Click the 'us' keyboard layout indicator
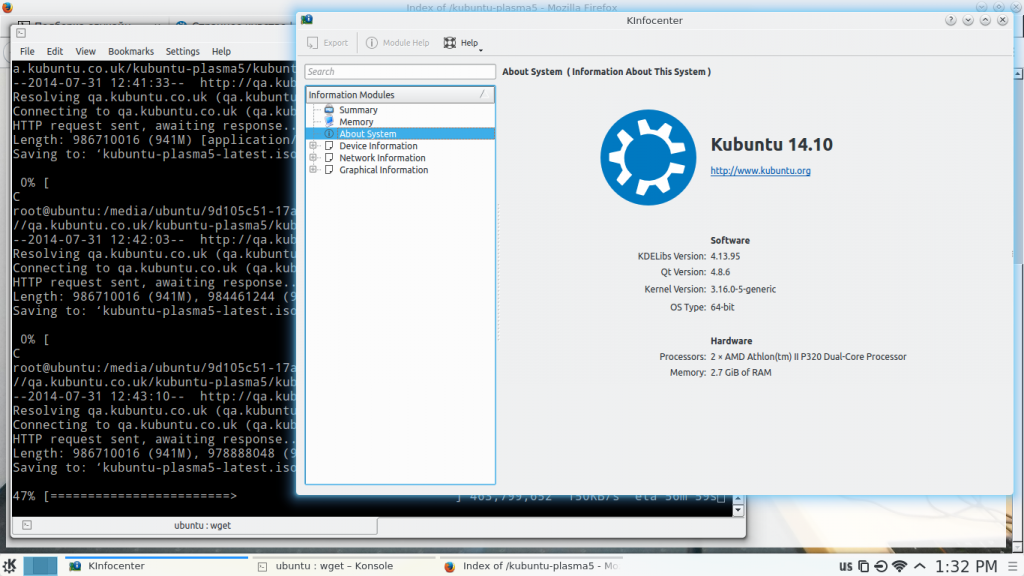 point(846,566)
